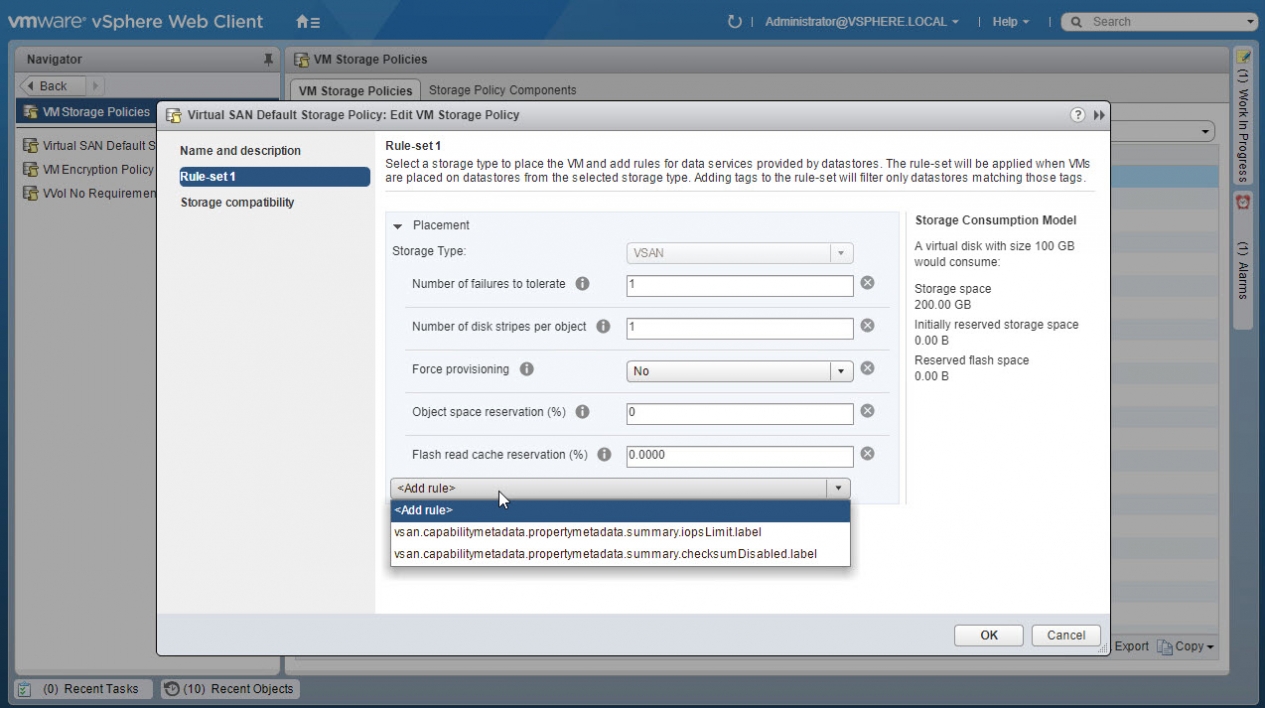This screenshot has width=1265, height=708.
Task: Remove the Force provisioning rule
Action: point(868,369)
